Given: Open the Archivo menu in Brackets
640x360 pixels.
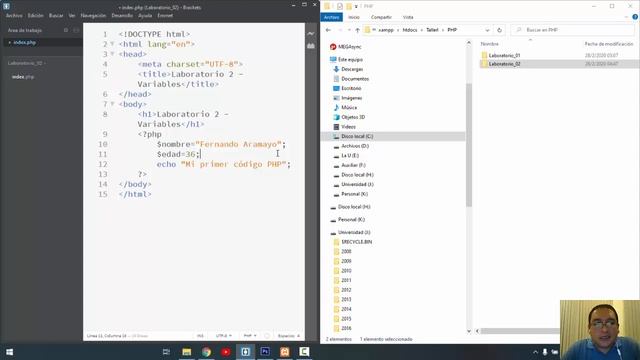Looking at the screenshot, I should (x=14, y=16).
